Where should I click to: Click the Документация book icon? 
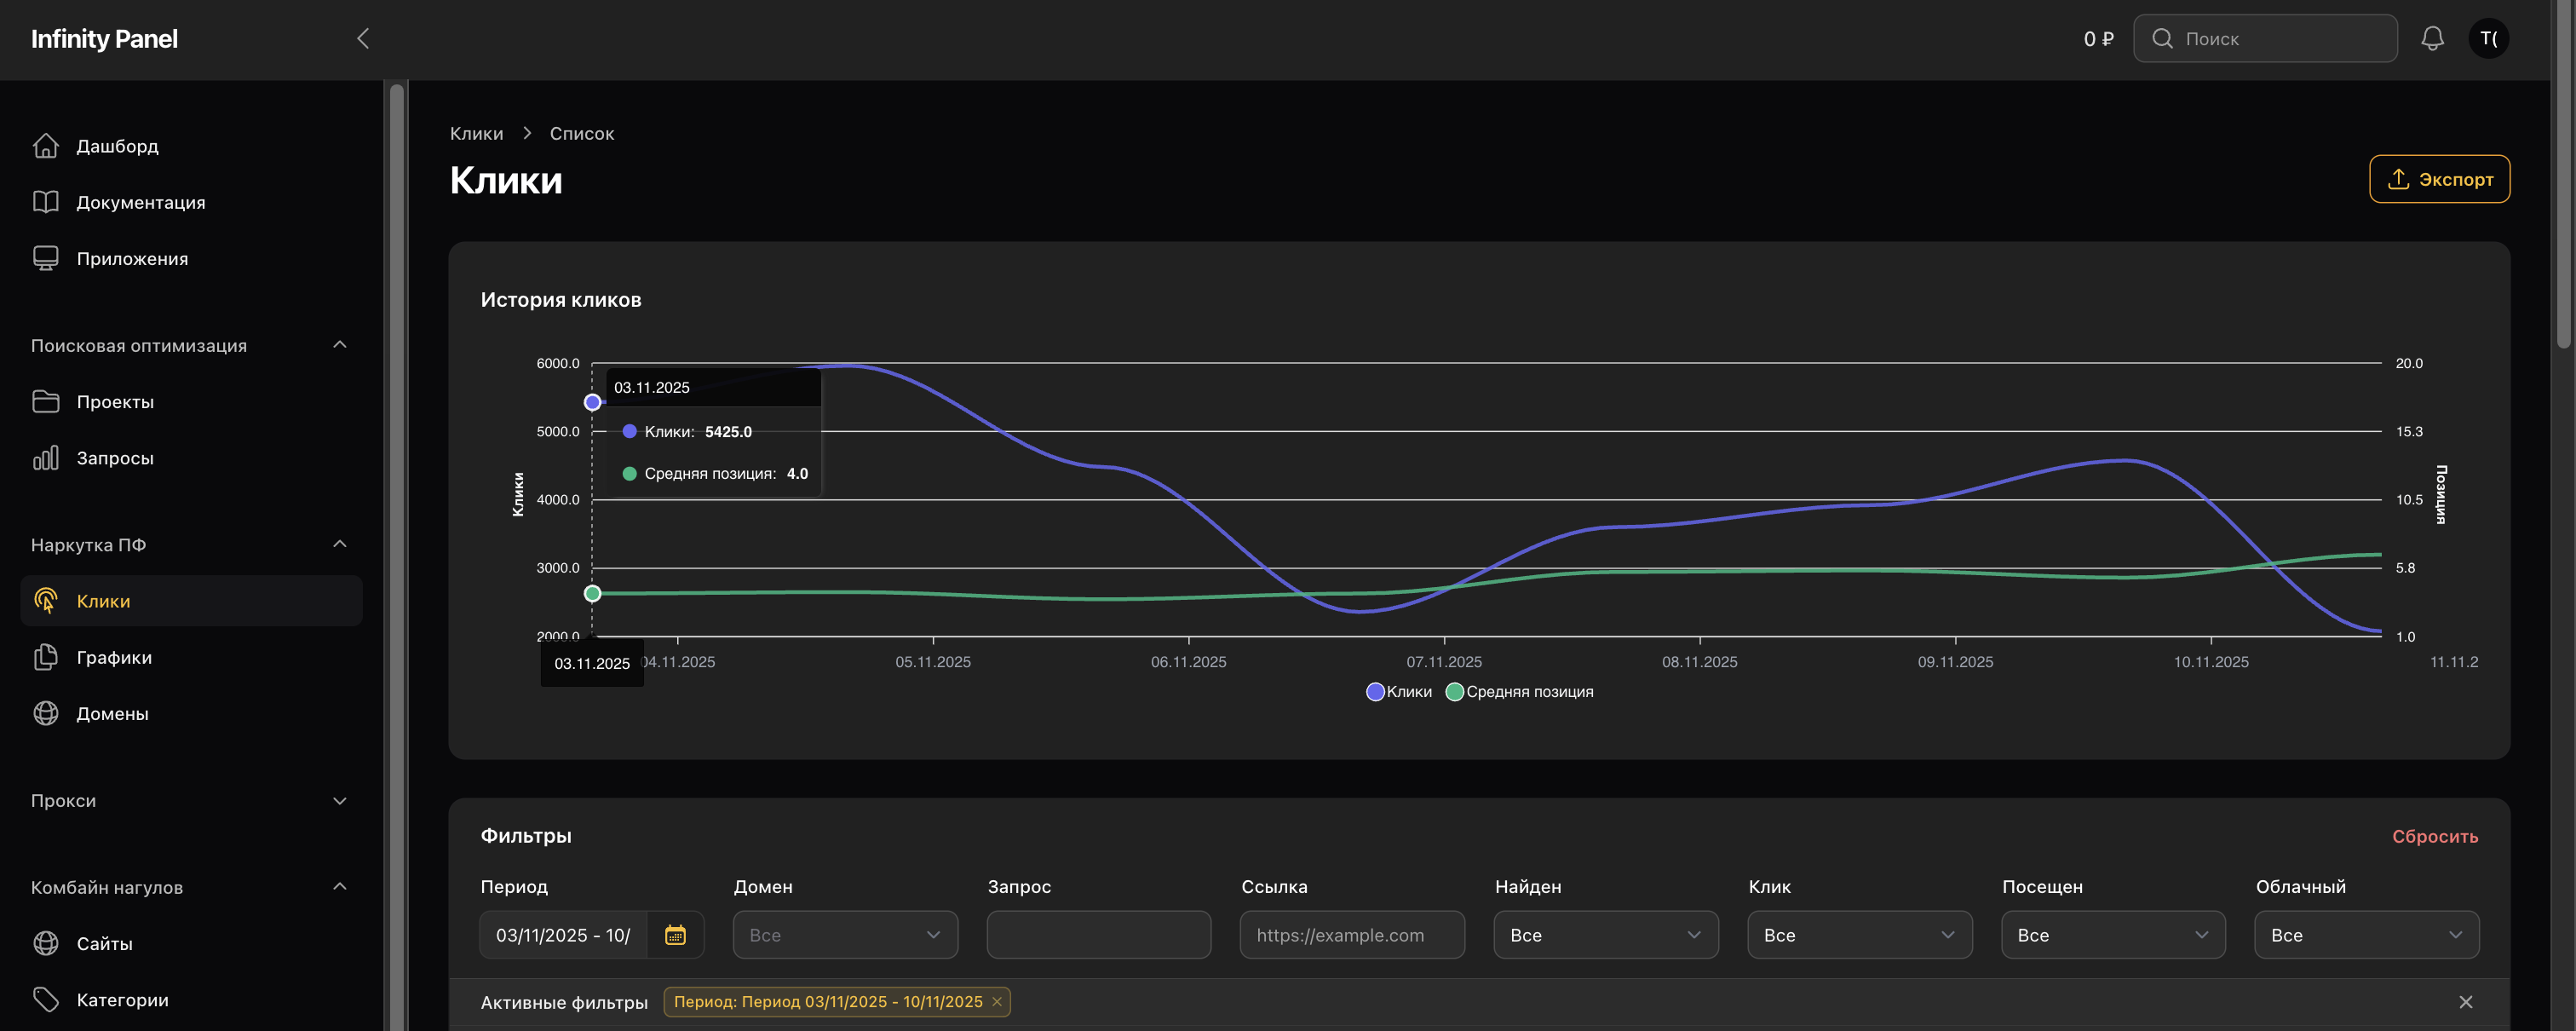coord(46,202)
